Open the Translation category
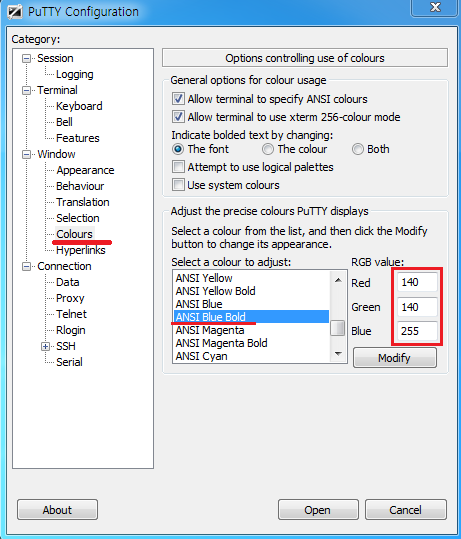This screenshot has height=539, width=461. point(83,202)
